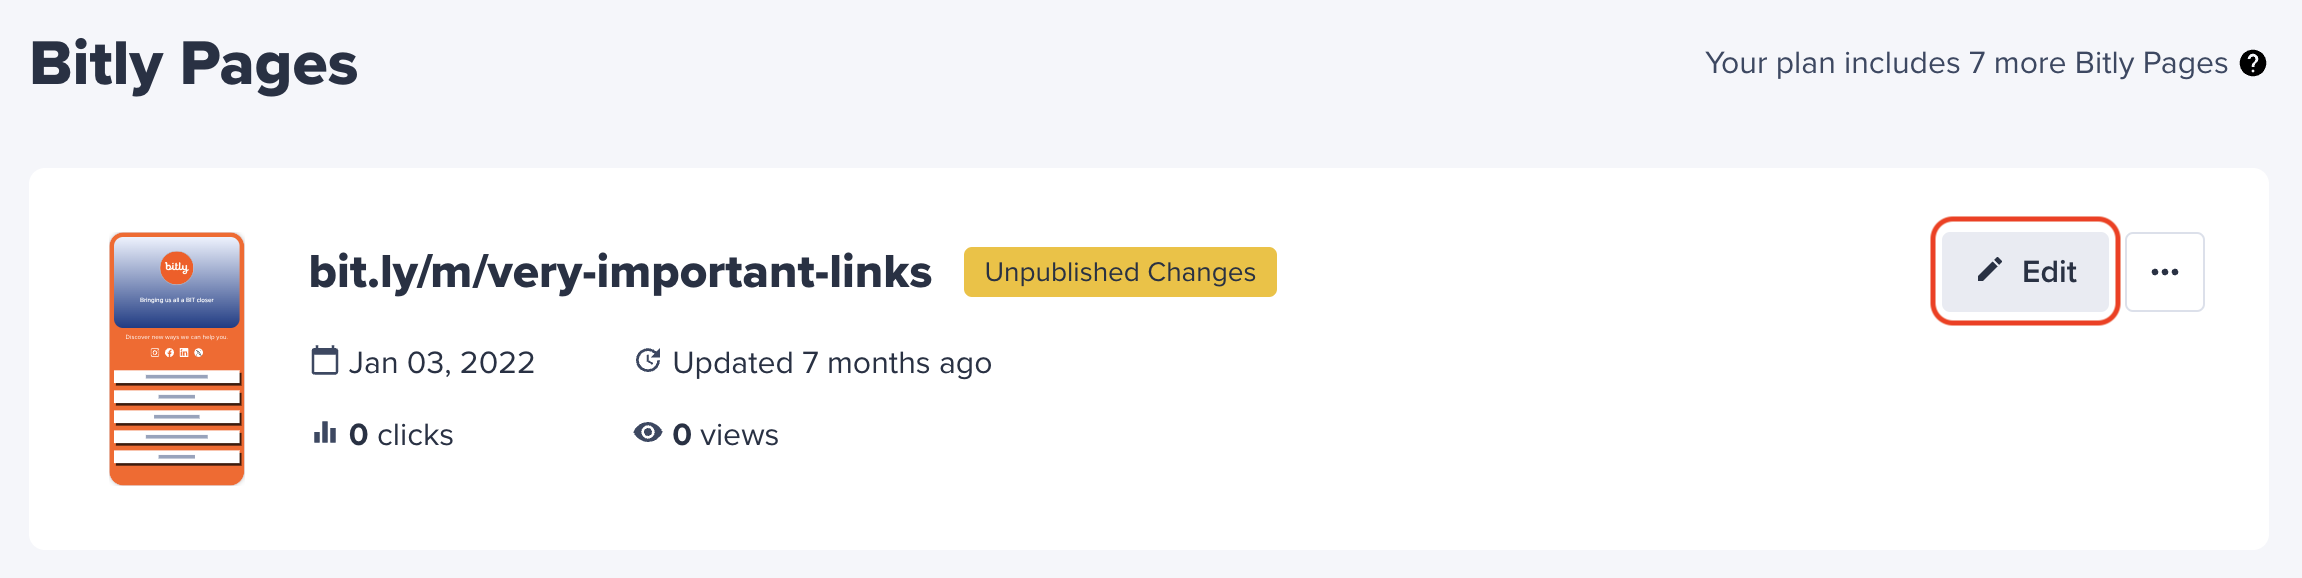2302x578 pixels.
Task: Click the 0 views statistic
Action: [725, 435]
